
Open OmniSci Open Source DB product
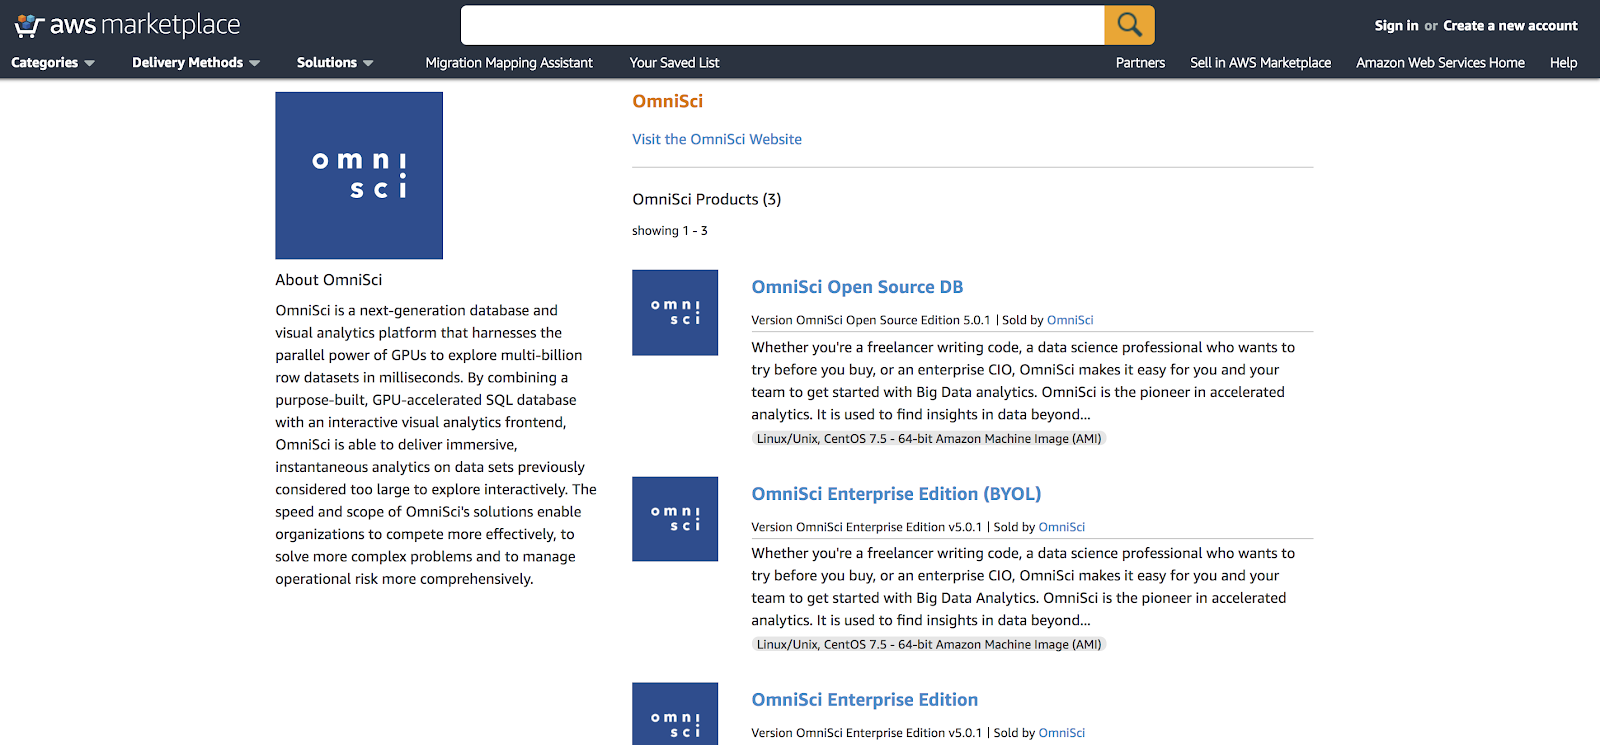coord(857,287)
